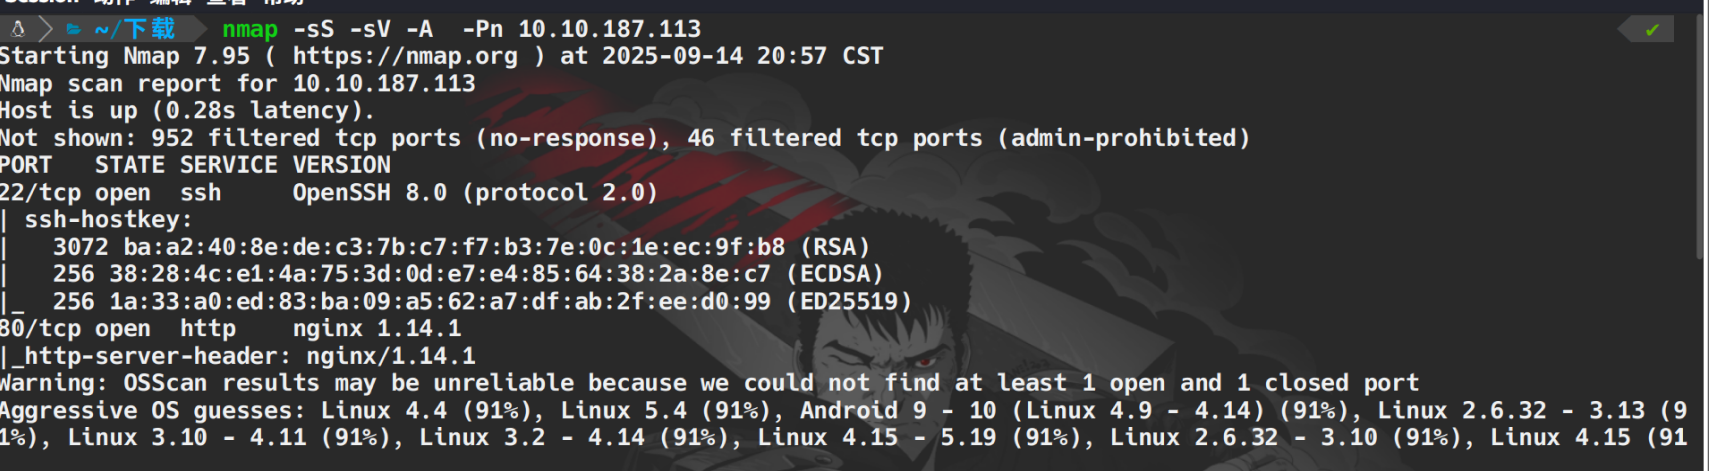Viewport: 1709px width, 471px height.
Task: Open the https://nmap.org link
Action: click(405, 56)
